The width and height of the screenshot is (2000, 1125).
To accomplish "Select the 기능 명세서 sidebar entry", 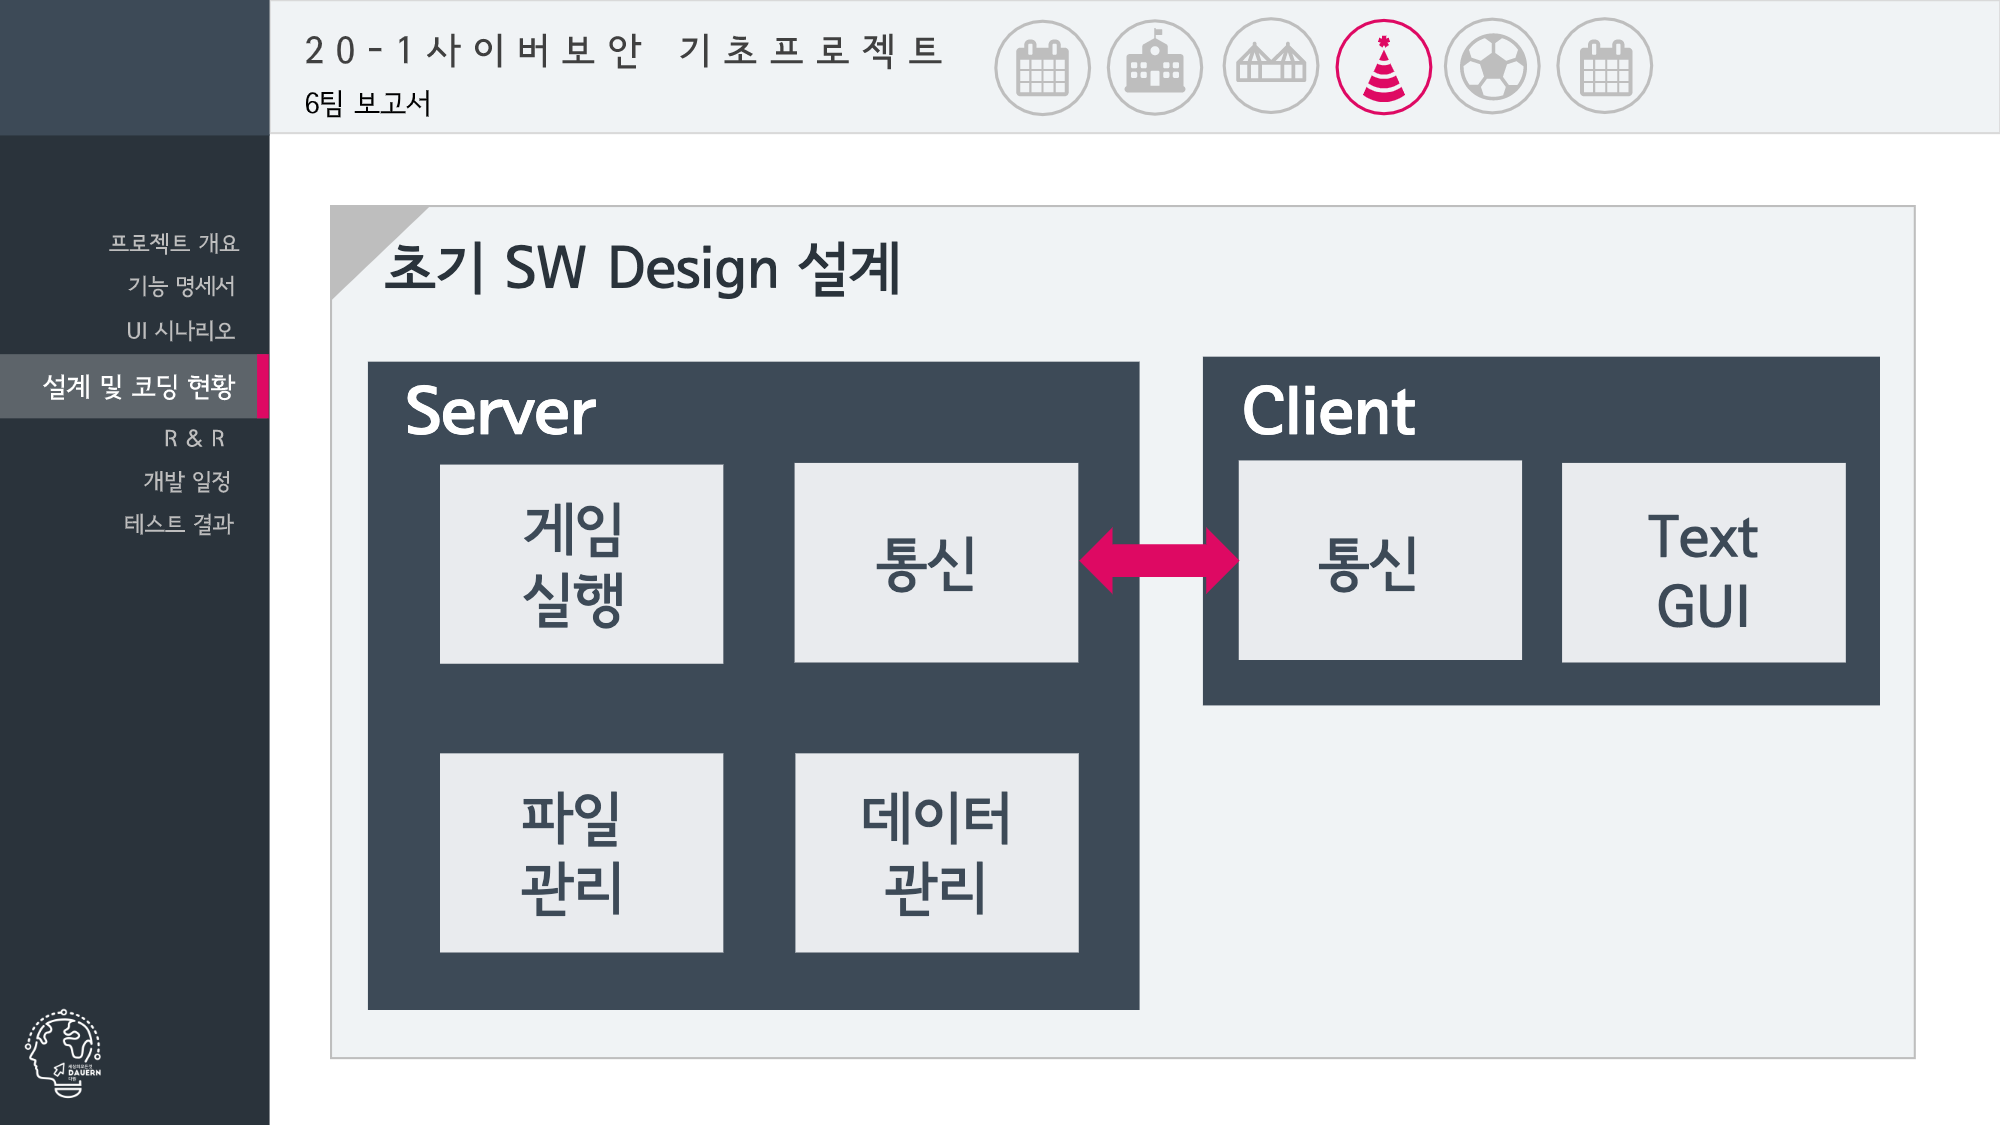I will pyautogui.click(x=185, y=287).
